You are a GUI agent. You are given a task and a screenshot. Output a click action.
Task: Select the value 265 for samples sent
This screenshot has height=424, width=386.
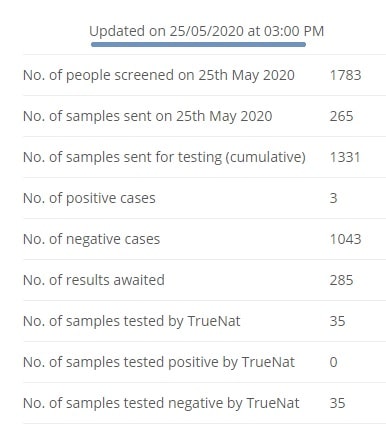(341, 116)
